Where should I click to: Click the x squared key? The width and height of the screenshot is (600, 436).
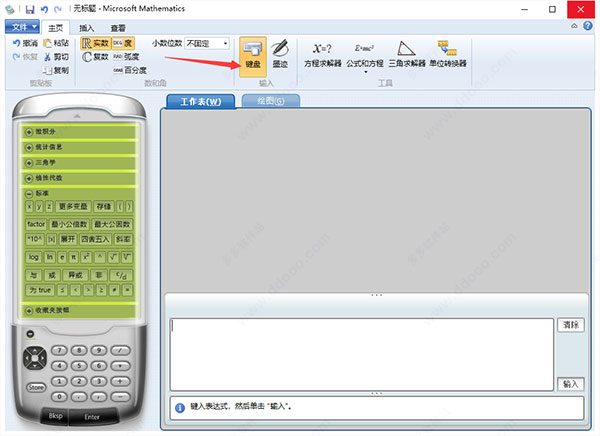(x=86, y=257)
